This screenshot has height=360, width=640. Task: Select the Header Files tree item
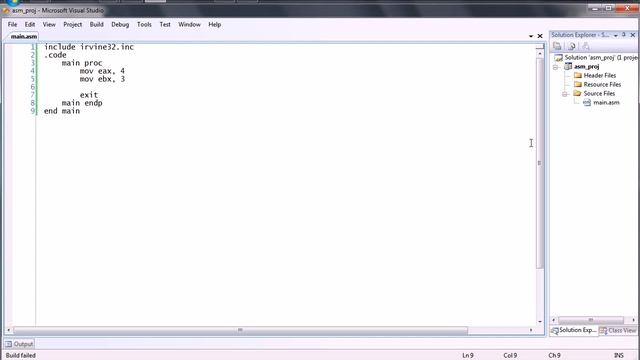click(600, 76)
